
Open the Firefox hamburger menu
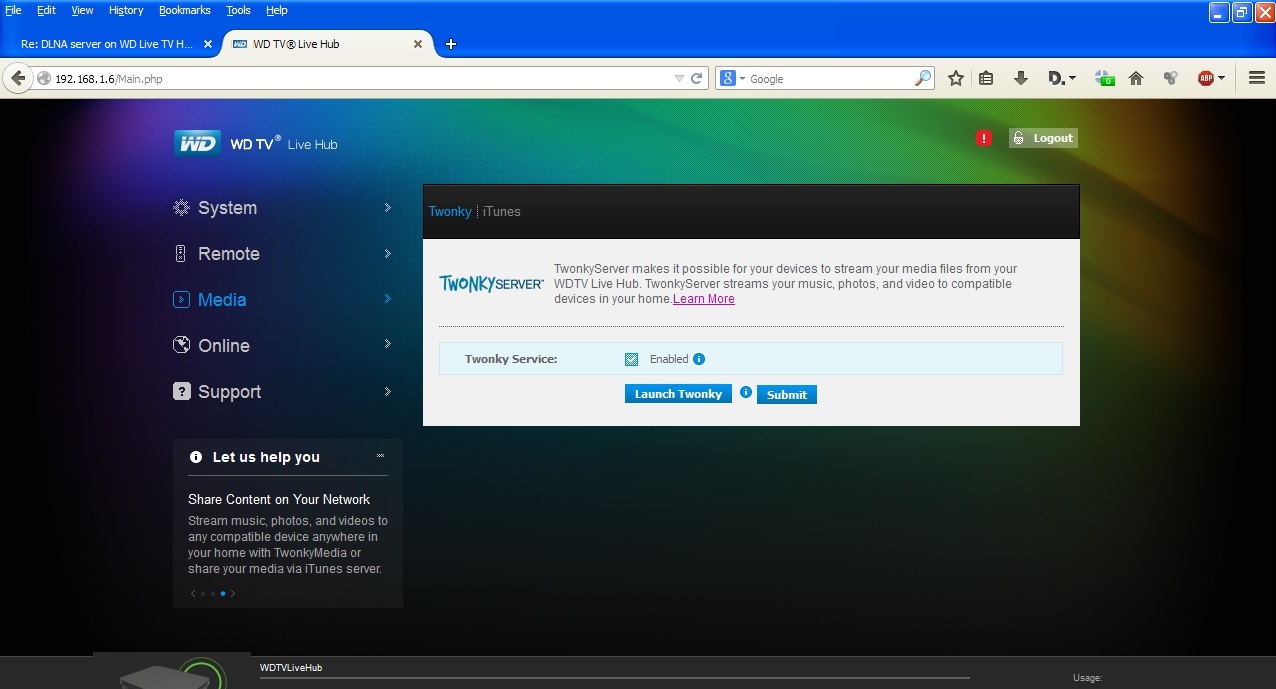pyautogui.click(x=1257, y=78)
